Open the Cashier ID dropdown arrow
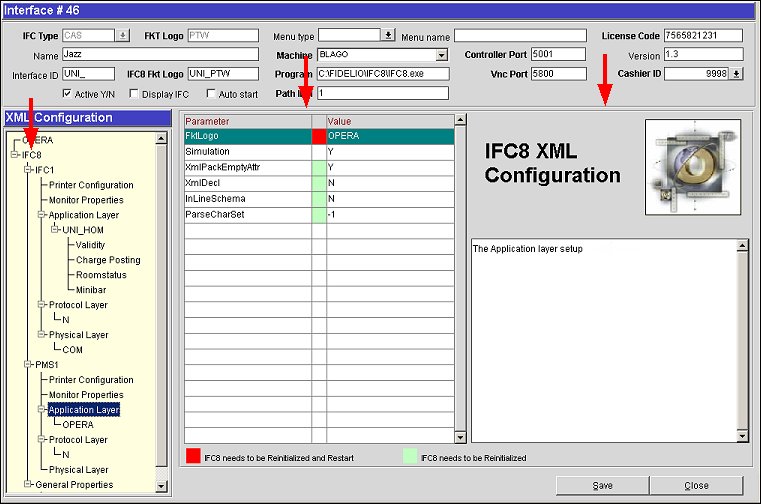The height and width of the screenshot is (504, 761). click(x=736, y=73)
